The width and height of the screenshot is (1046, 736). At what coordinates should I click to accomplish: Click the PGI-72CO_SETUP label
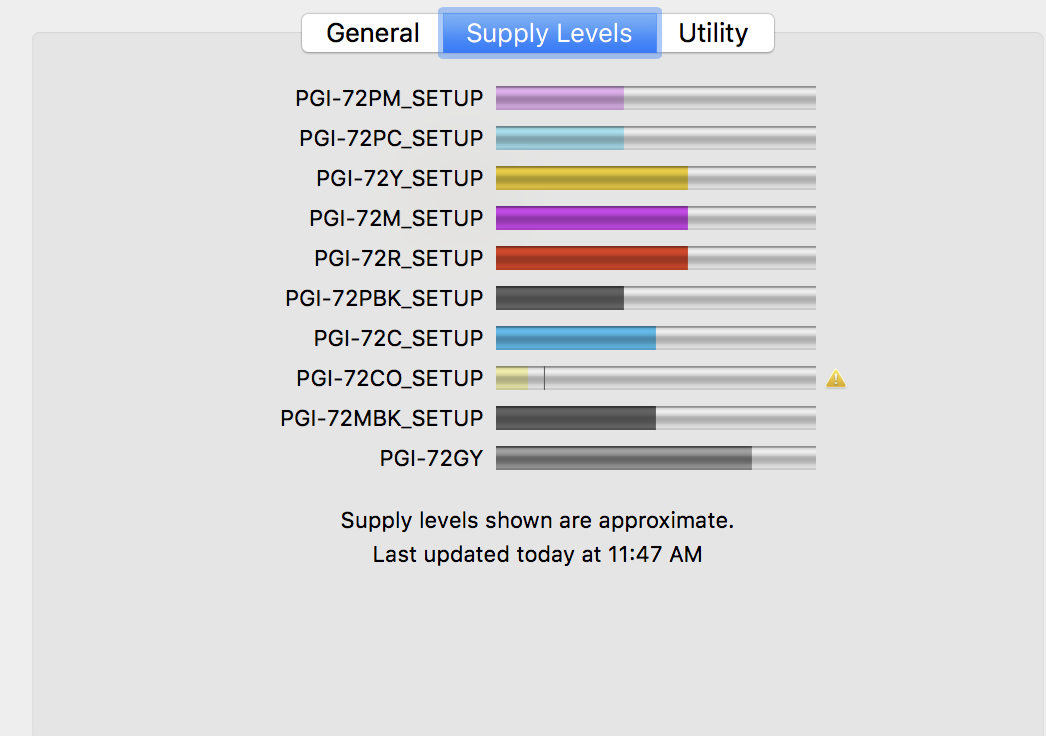tap(387, 378)
